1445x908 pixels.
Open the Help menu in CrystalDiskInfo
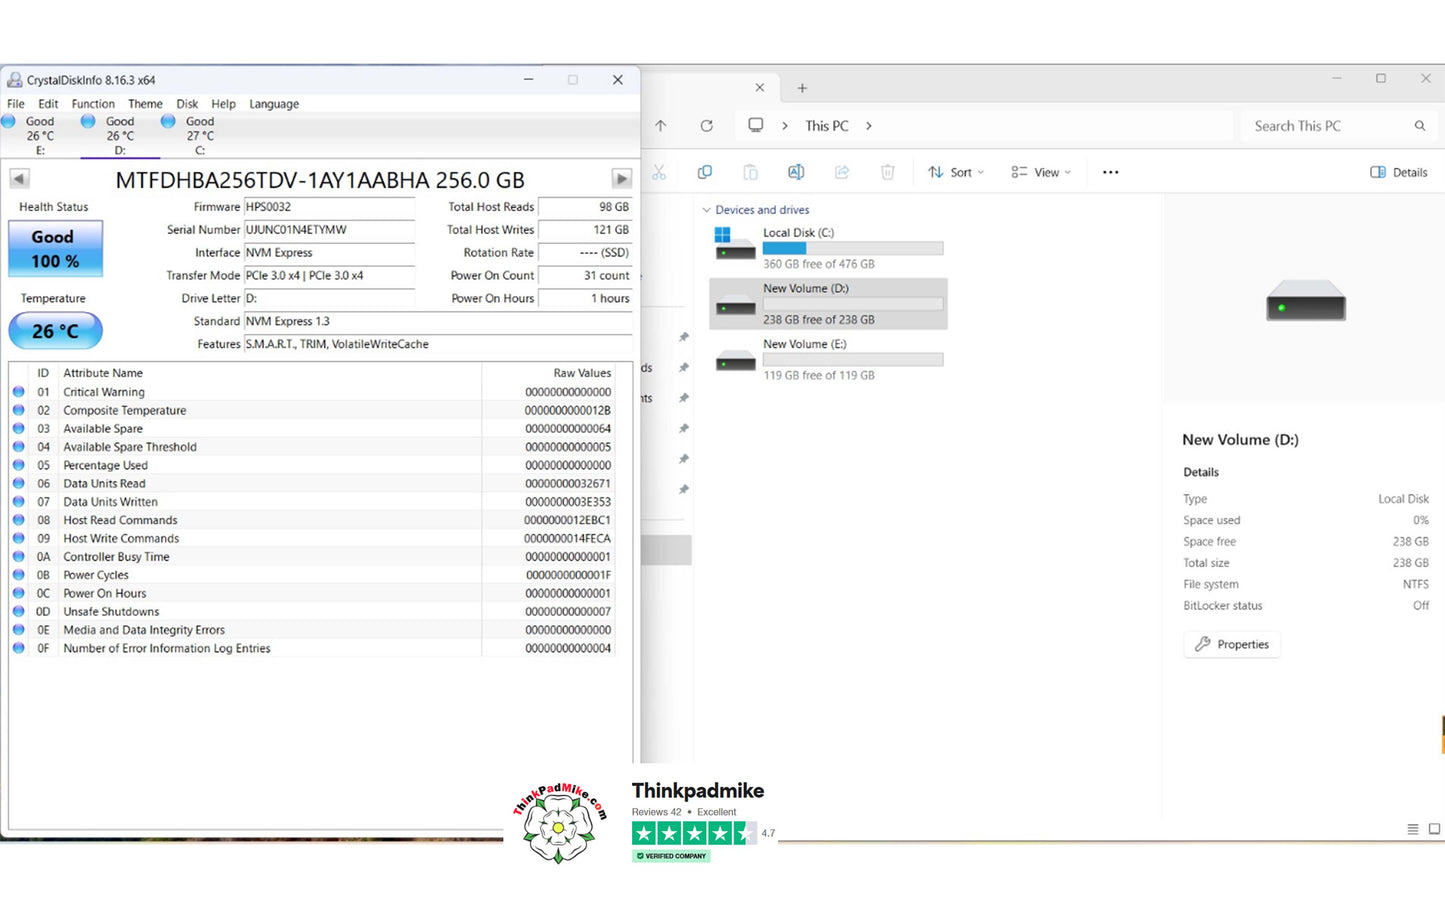[x=223, y=104]
